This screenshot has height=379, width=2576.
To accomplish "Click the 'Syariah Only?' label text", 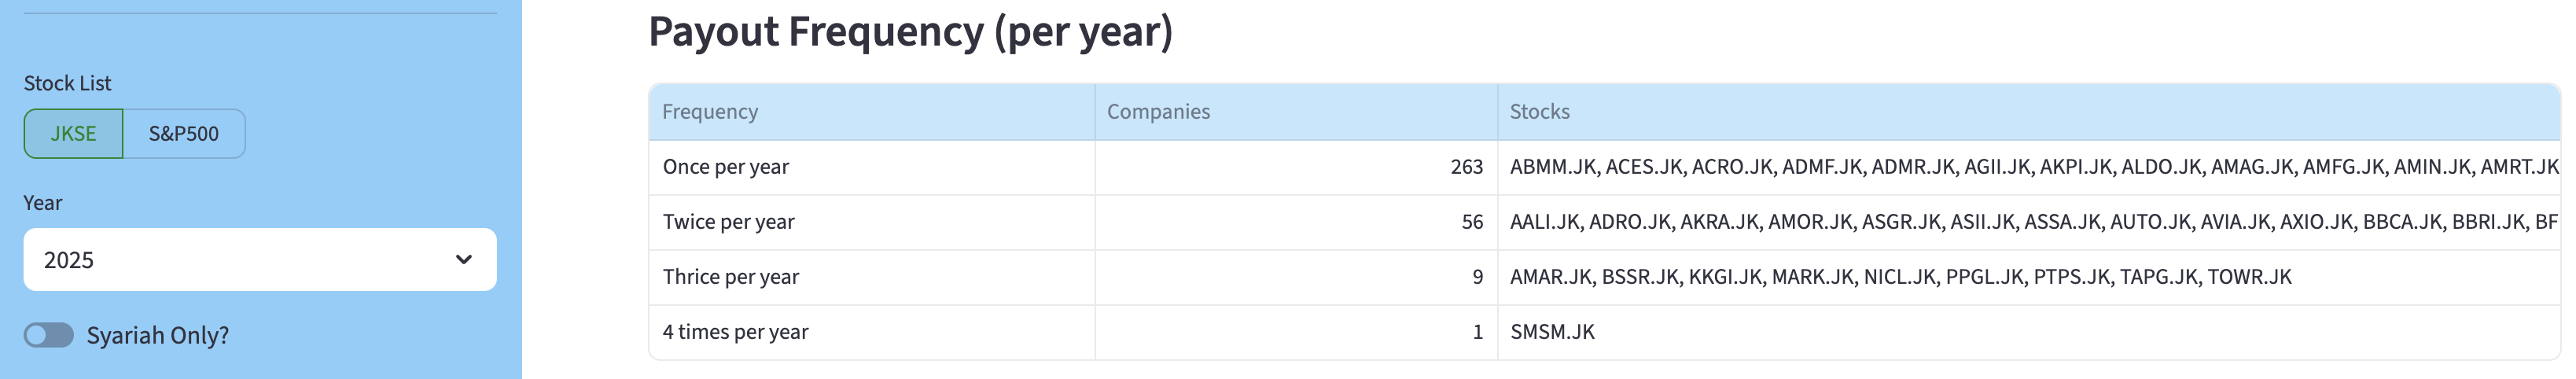I will (158, 336).
